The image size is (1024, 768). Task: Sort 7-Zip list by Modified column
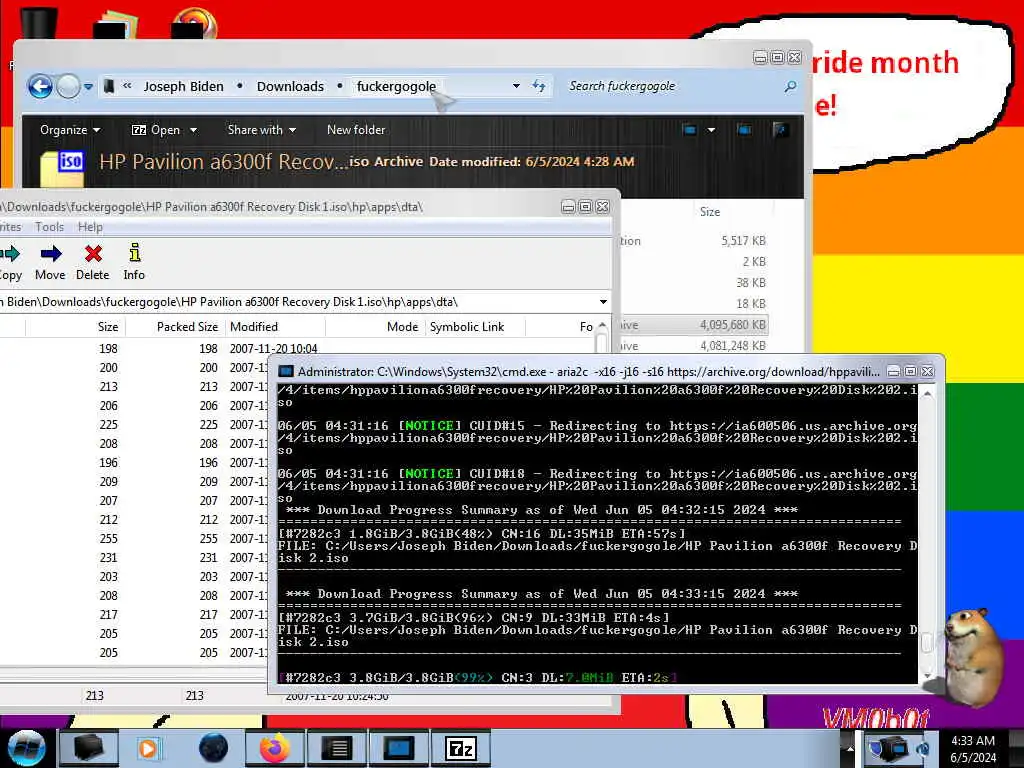254,327
